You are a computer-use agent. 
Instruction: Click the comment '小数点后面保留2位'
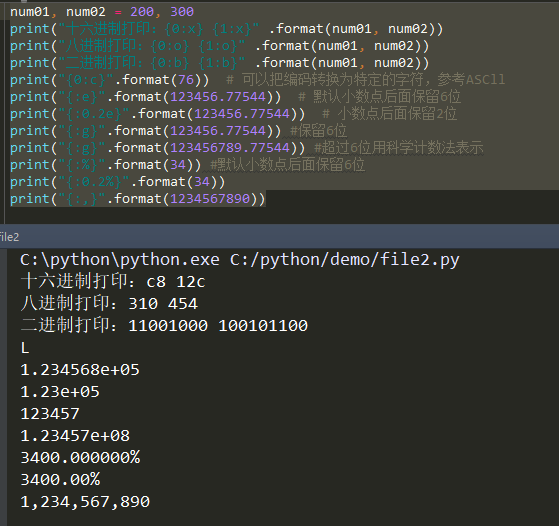tap(390, 114)
